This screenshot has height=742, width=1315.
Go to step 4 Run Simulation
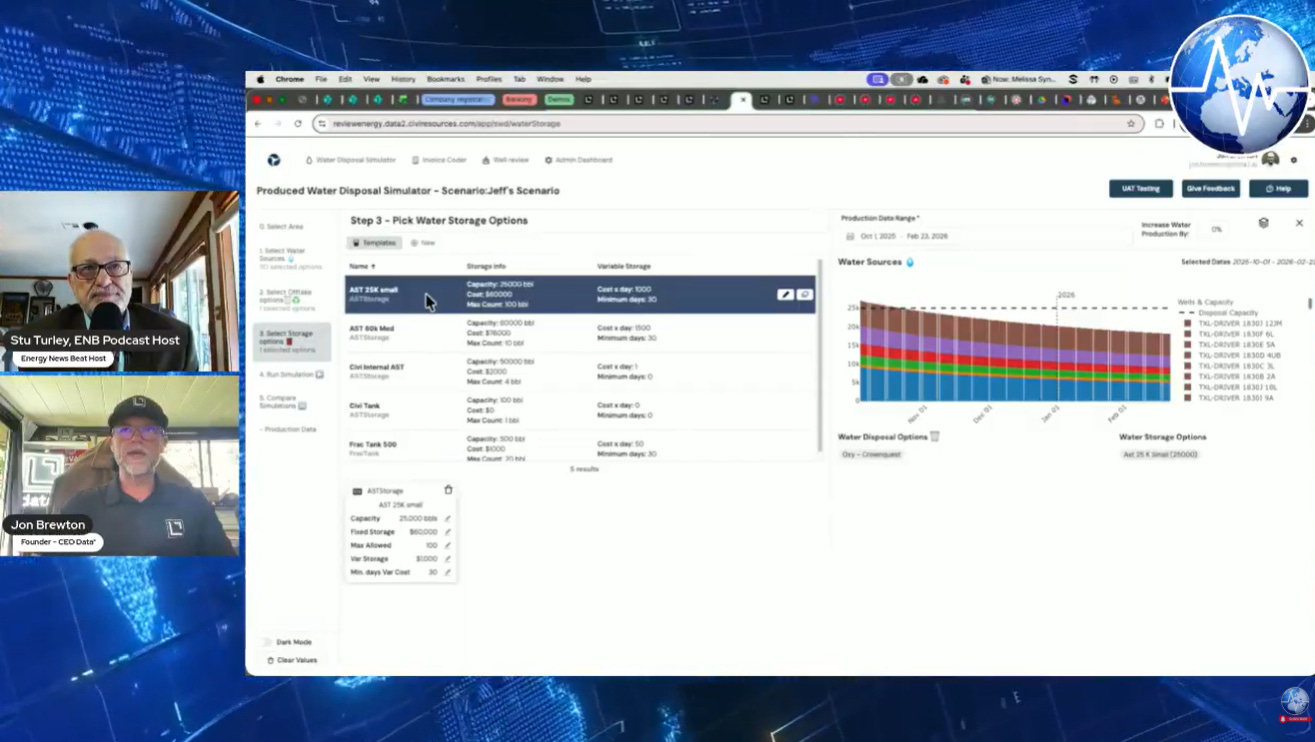pyautogui.click(x=292, y=374)
